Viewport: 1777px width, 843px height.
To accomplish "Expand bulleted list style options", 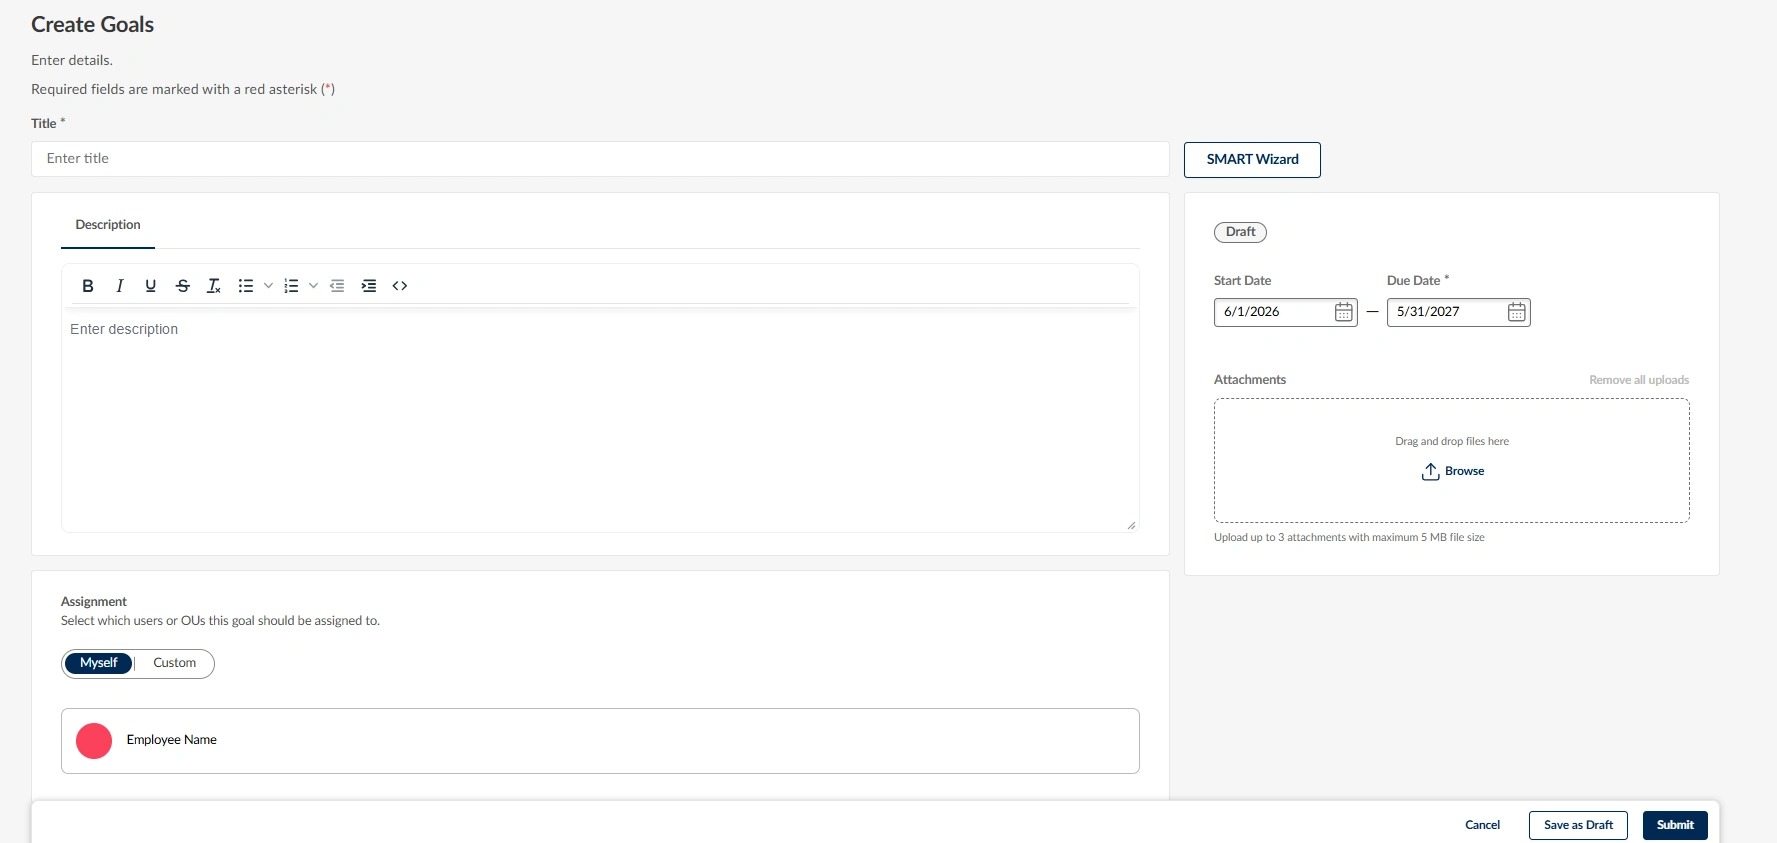I will pyautogui.click(x=268, y=286).
